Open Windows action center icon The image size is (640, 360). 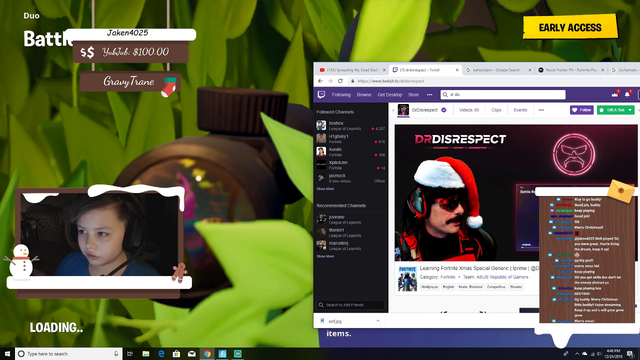pos(630,353)
